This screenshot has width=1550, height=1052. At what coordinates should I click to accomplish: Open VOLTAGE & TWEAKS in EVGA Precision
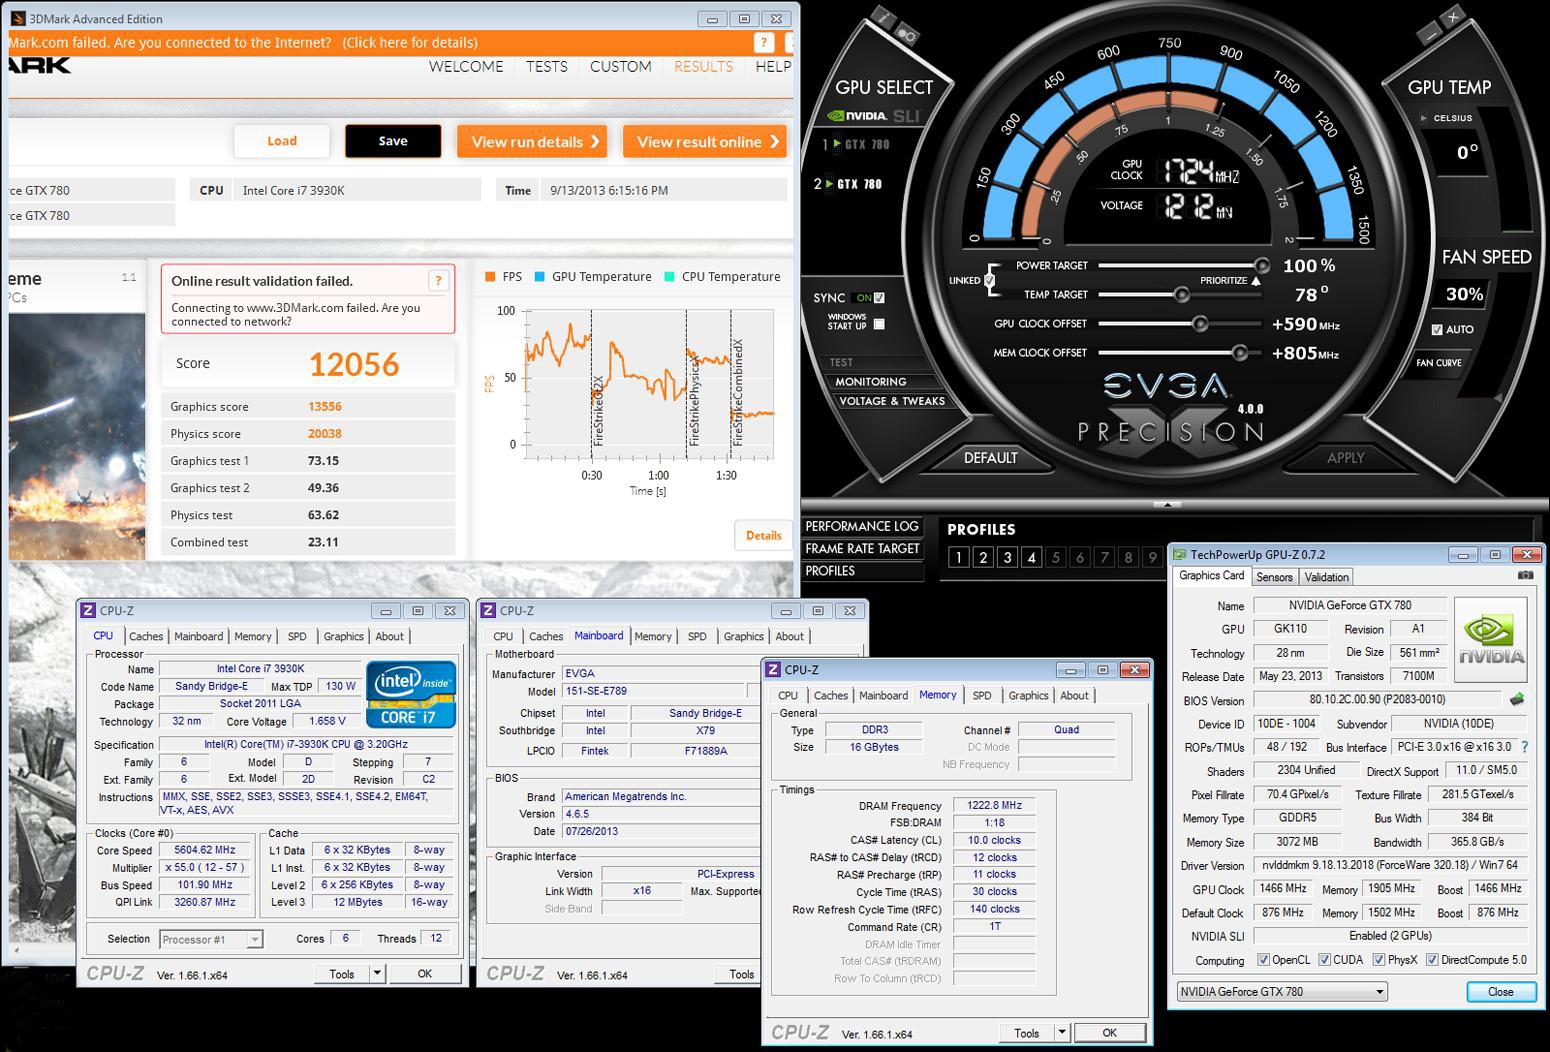click(x=892, y=401)
